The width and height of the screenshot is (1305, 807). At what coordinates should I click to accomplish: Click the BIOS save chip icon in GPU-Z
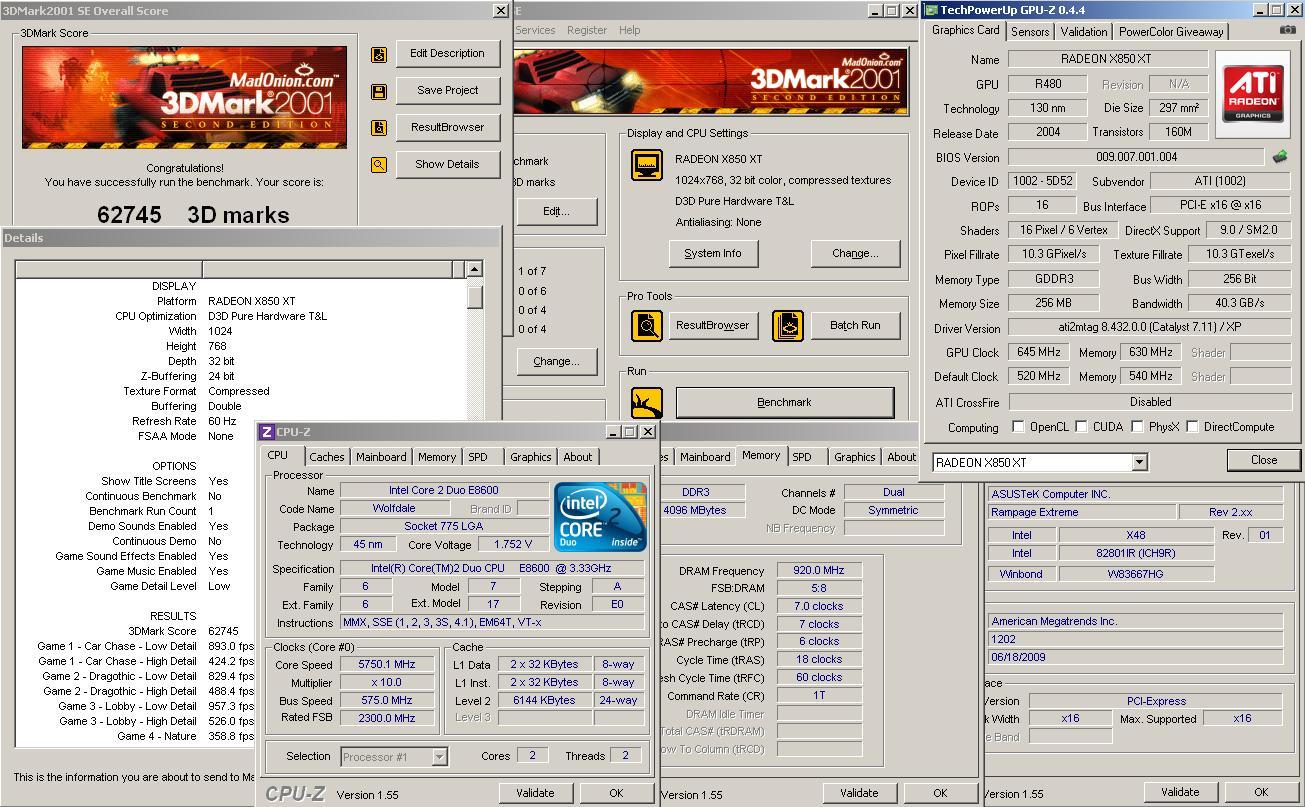pyautogui.click(x=1279, y=157)
